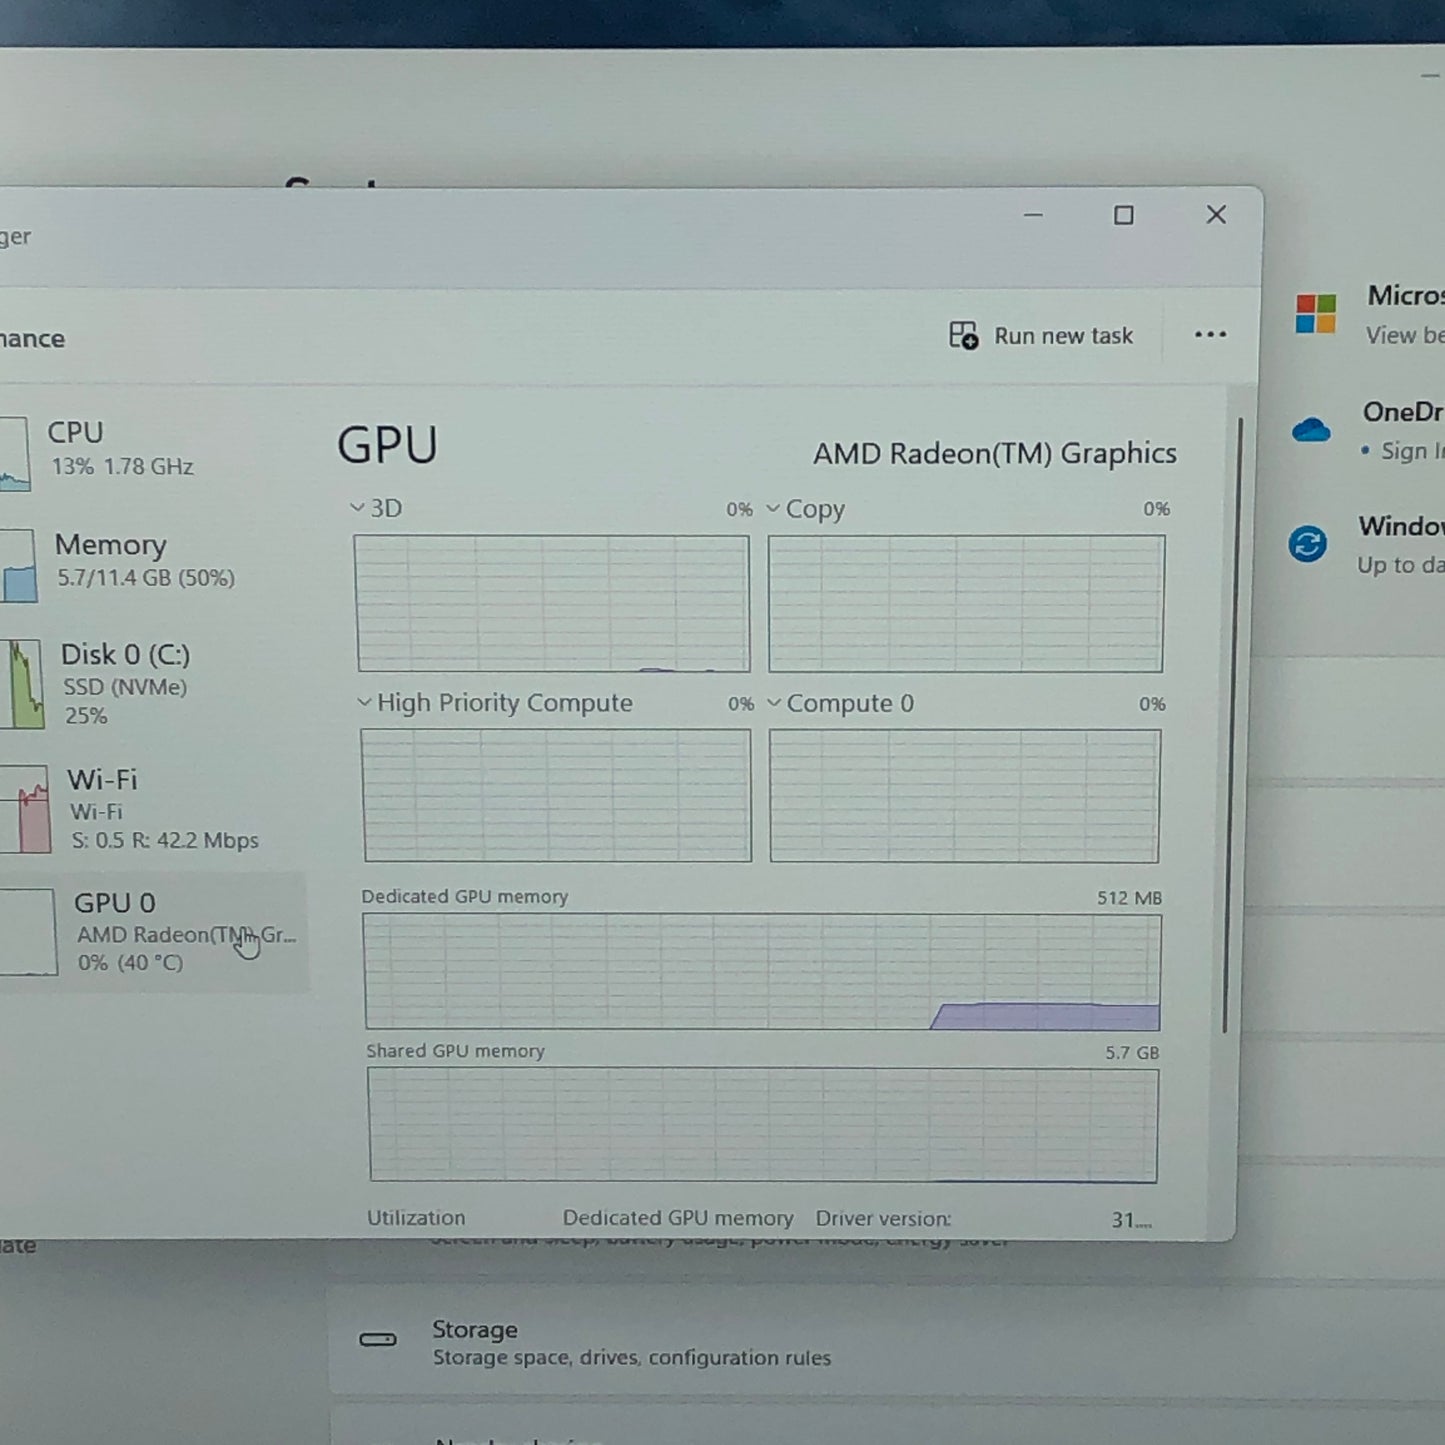Click the OneDrive cloud icon
The width and height of the screenshot is (1445, 1445).
[1311, 430]
